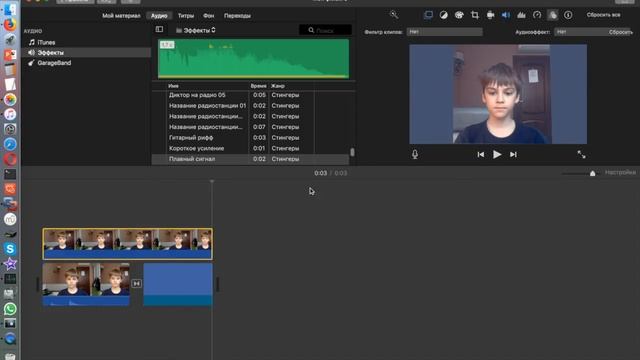This screenshot has width=640, height=360.
Task: Open Finder from the Dock
Action: pos(10,9)
